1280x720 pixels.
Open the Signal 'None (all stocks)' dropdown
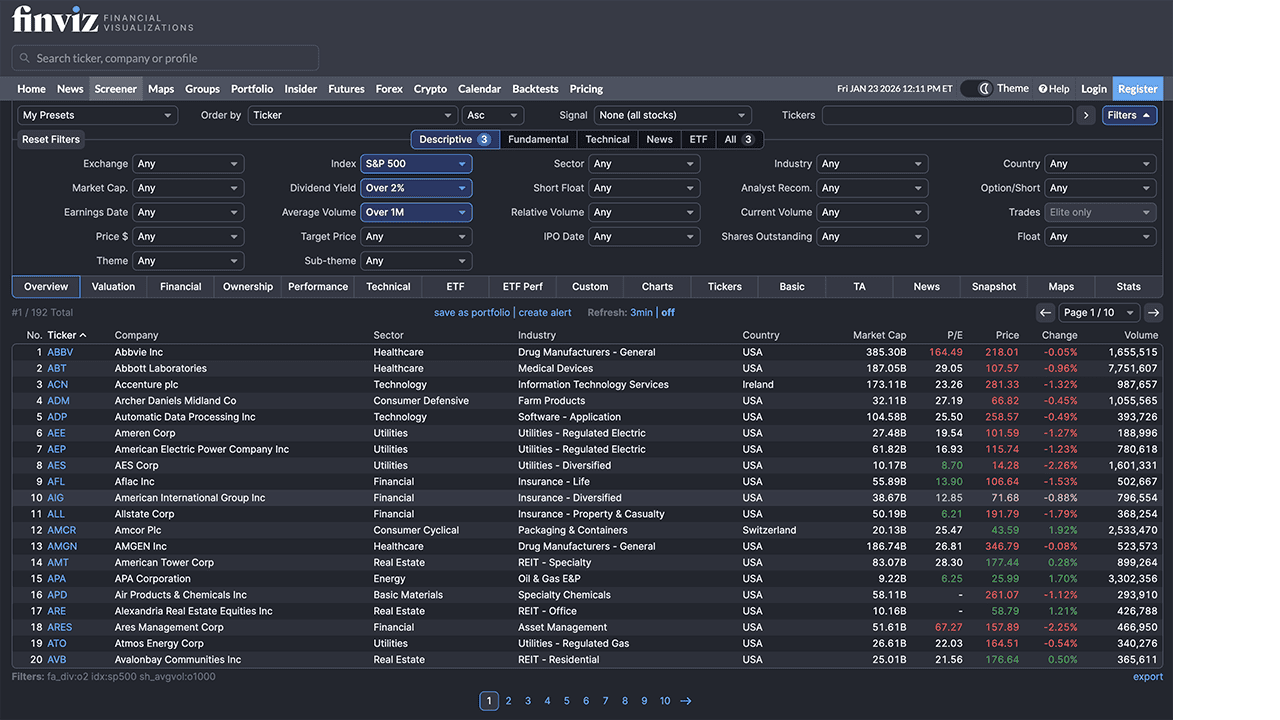click(672, 115)
